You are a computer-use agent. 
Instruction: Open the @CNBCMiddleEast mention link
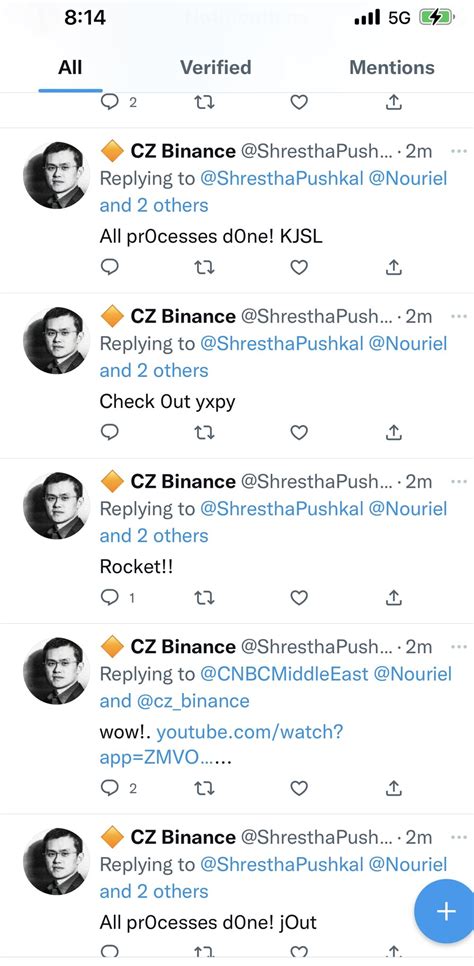tap(284, 674)
